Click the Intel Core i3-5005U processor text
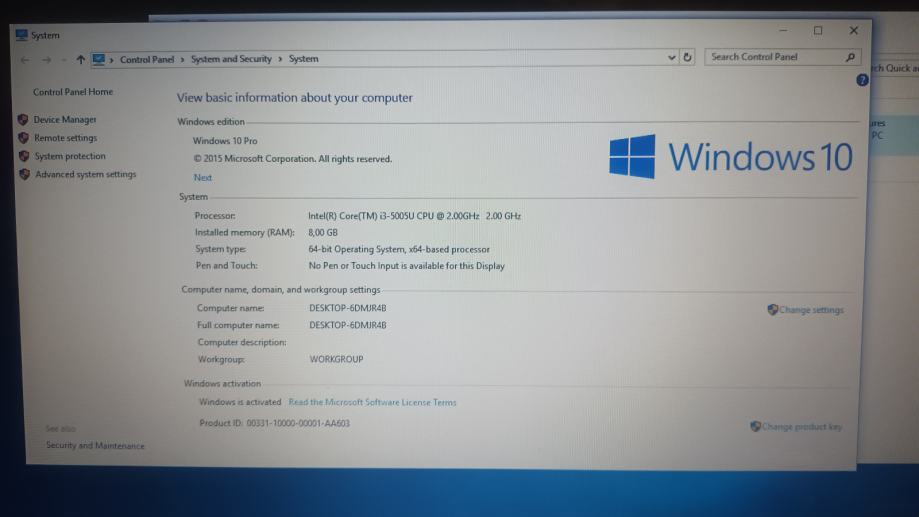Screen dimensions: 919x517 (x=414, y=216)
